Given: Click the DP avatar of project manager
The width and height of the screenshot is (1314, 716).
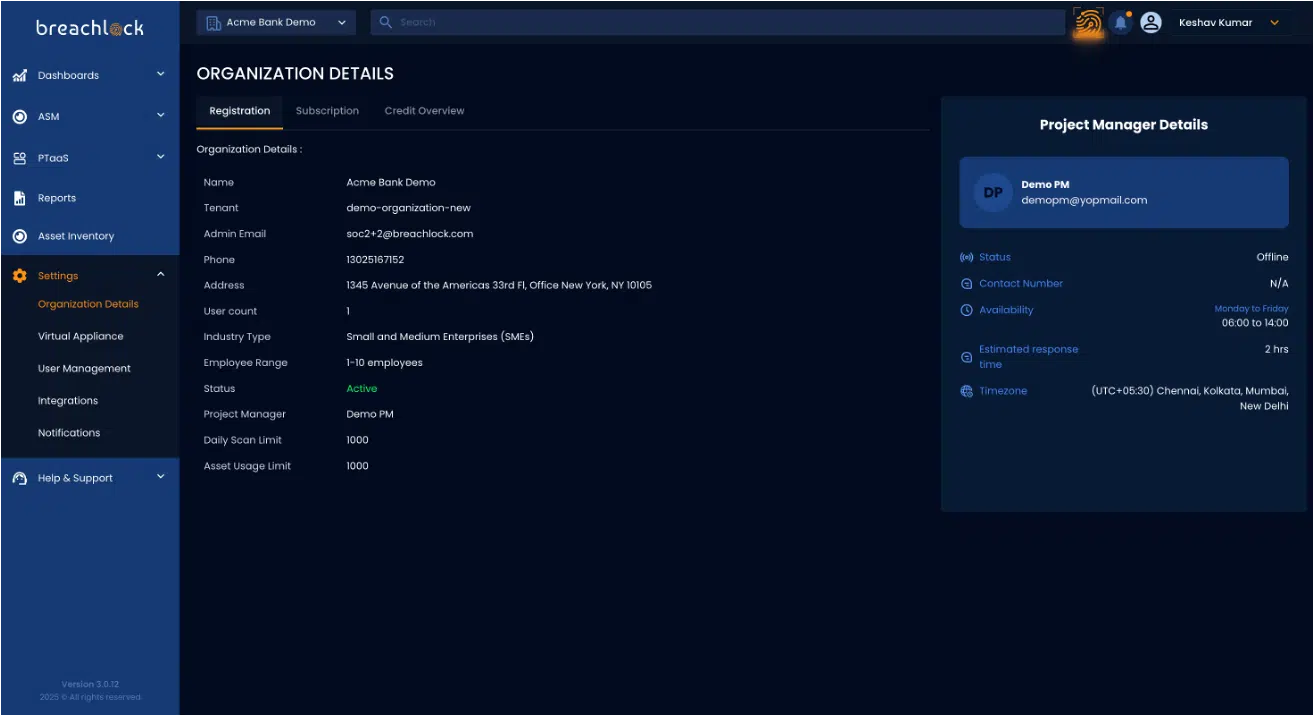Looking at the screenshot, I should pos(993,192).
